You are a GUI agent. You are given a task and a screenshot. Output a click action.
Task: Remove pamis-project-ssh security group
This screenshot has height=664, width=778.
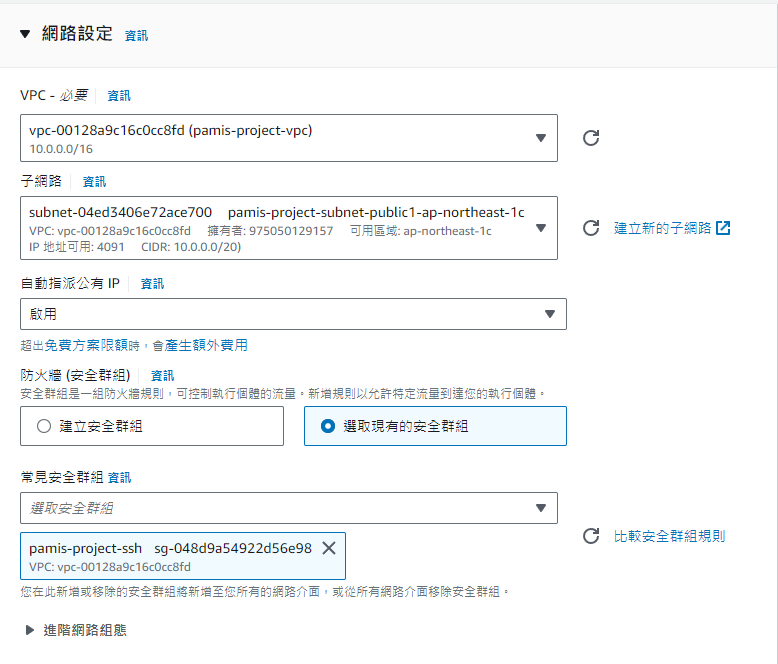(x=329, y=548)
